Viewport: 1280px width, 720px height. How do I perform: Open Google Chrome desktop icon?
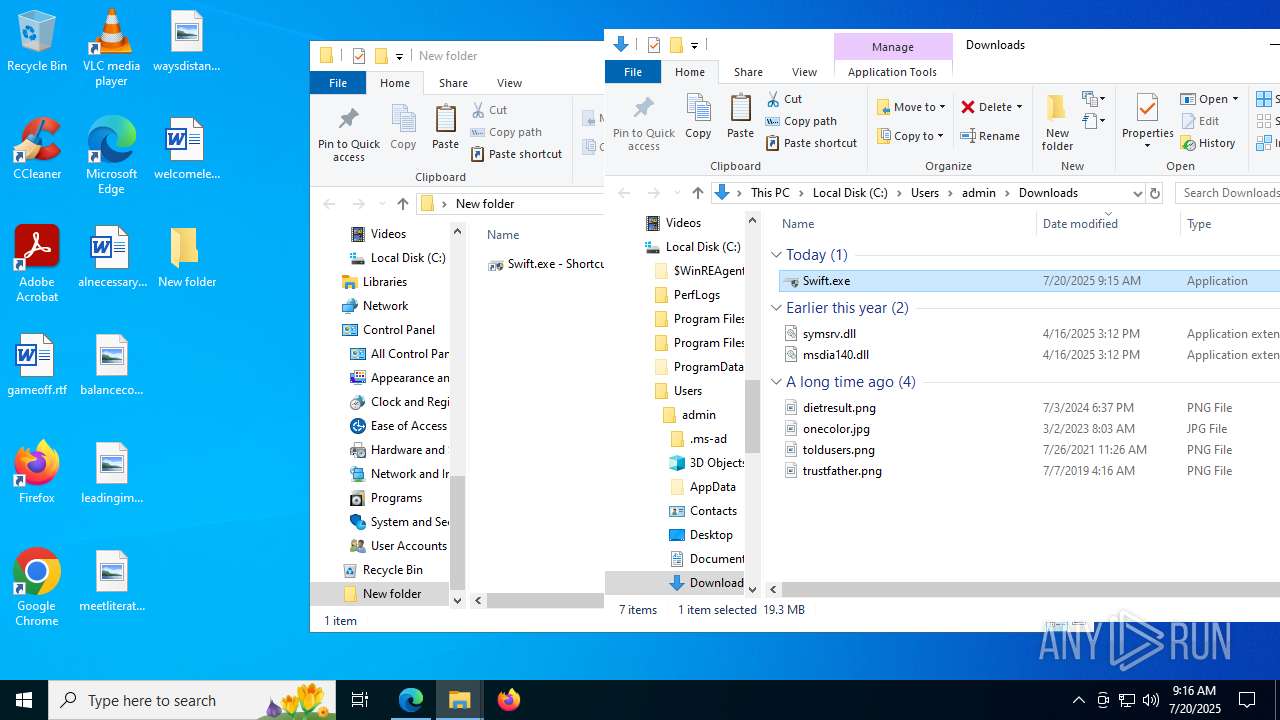(37, 588)
